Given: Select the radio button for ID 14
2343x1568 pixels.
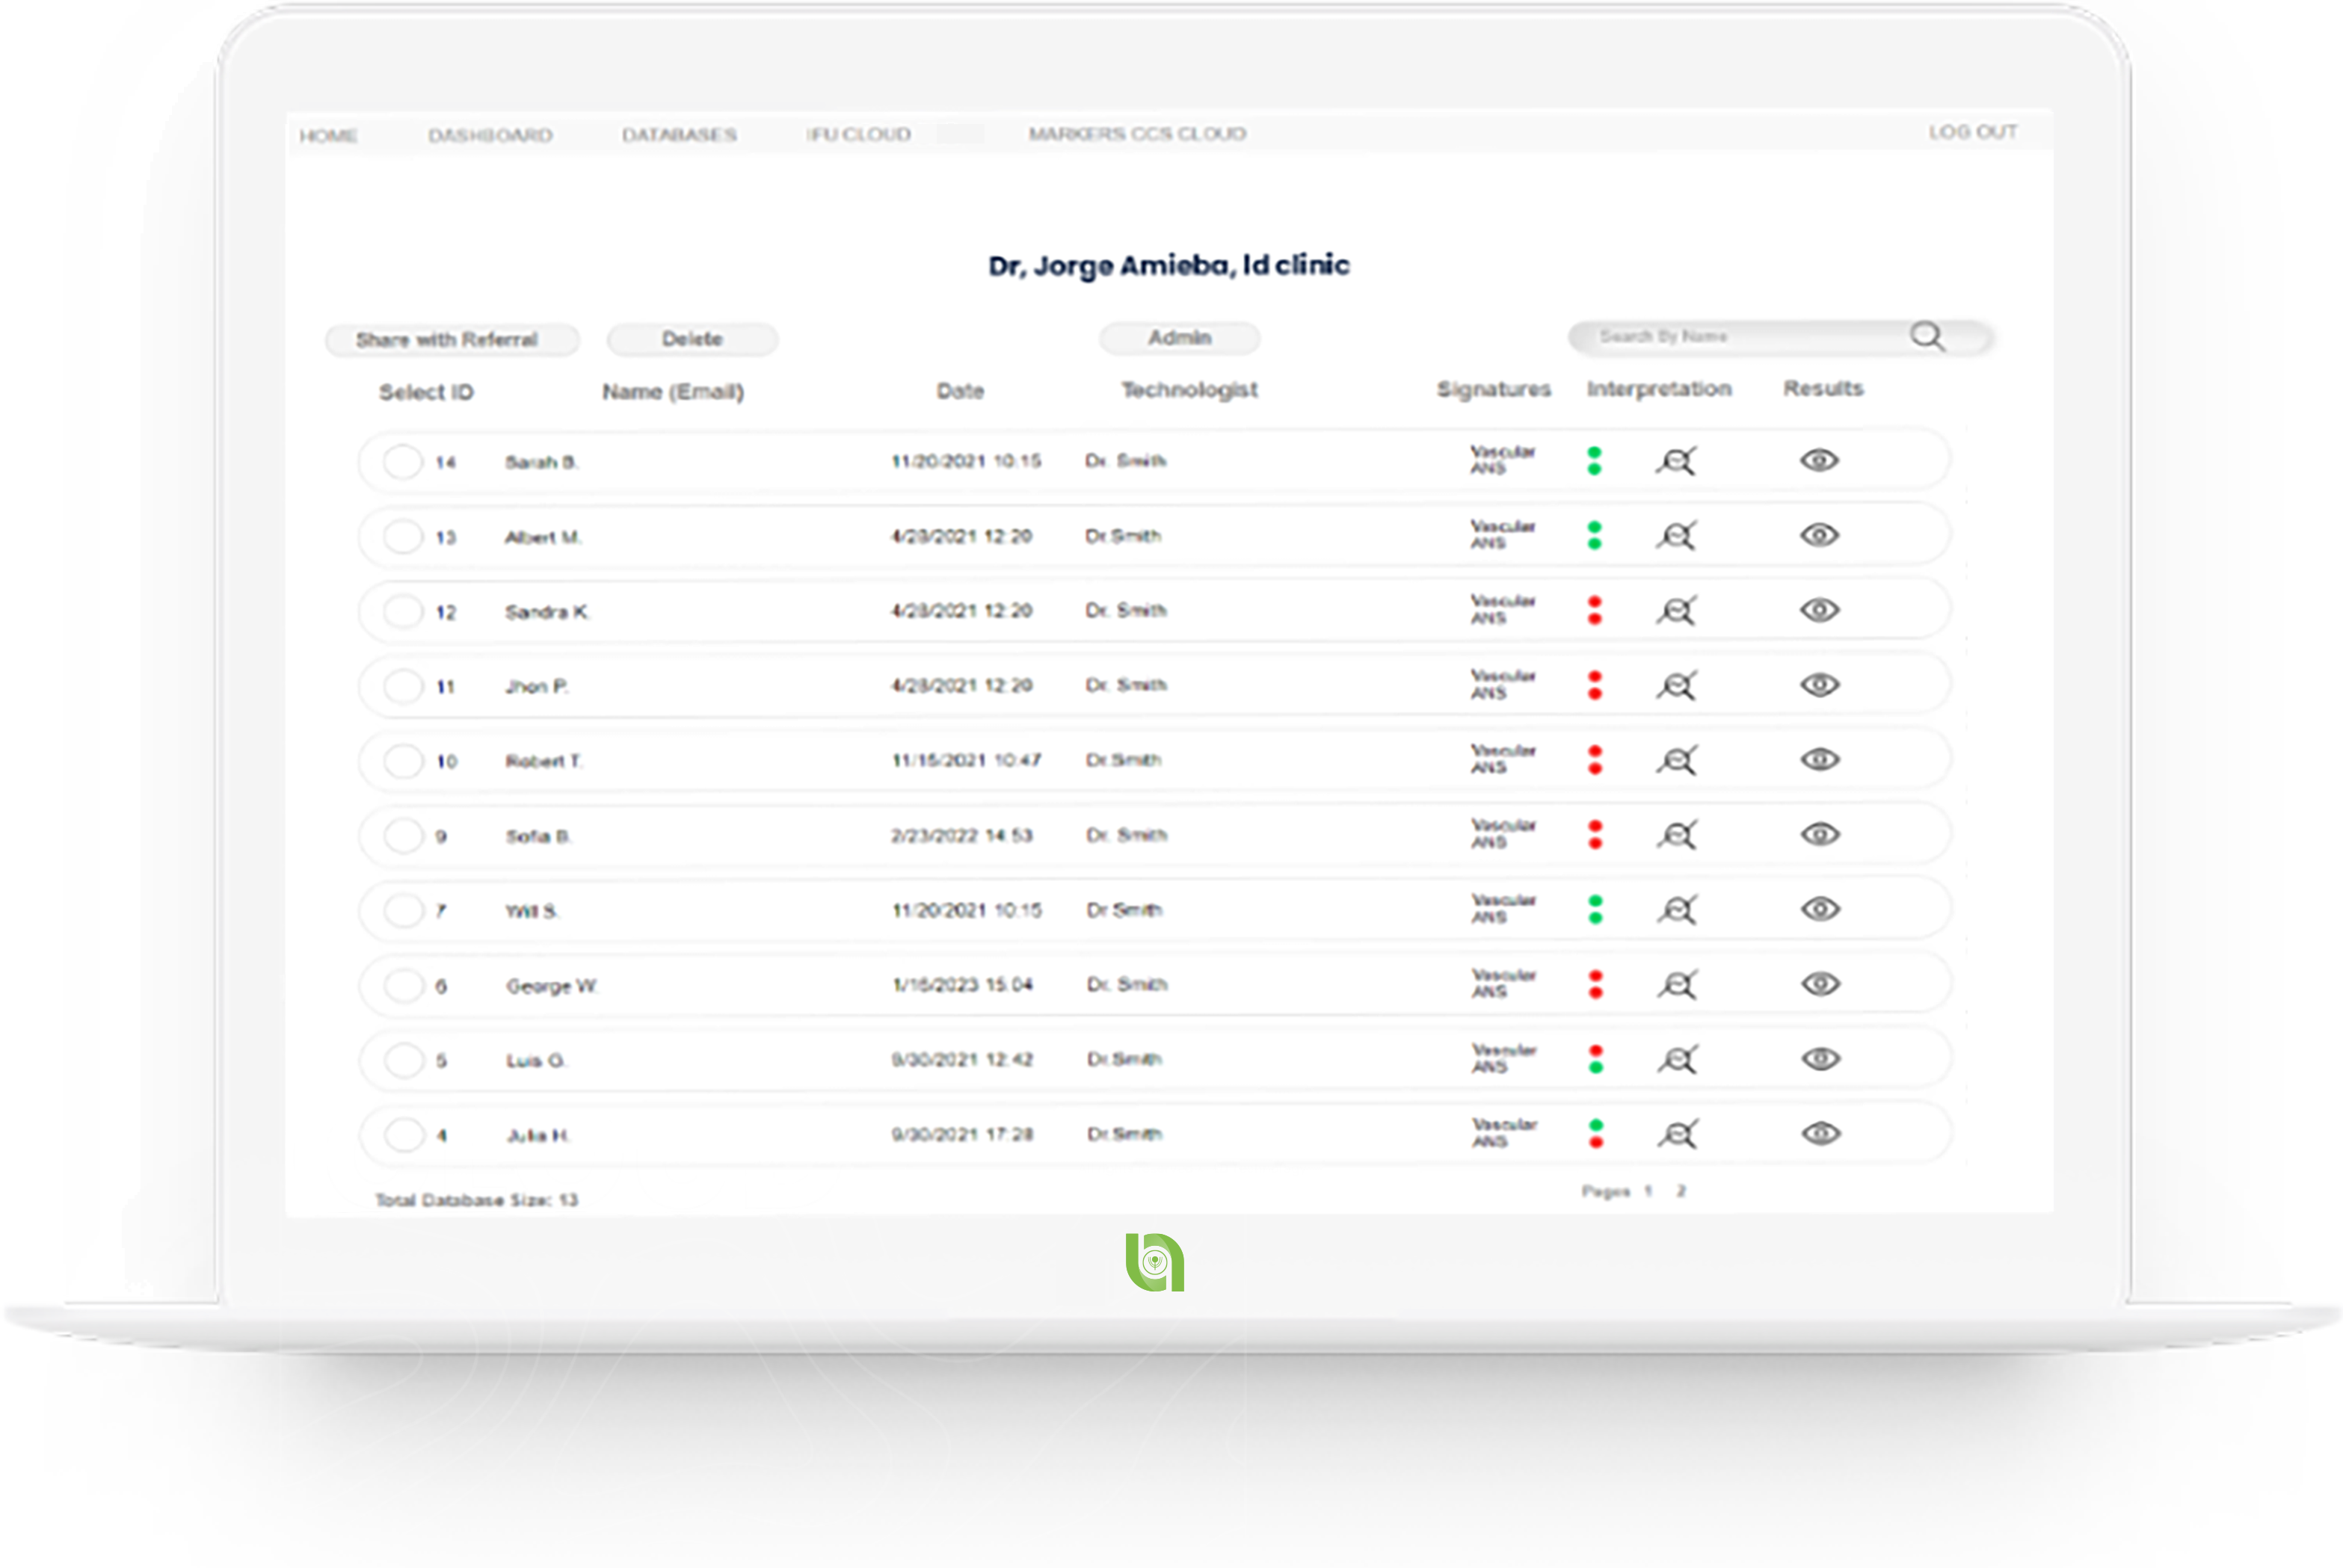Looking at the screenshot, I should [x=403, y=461].
